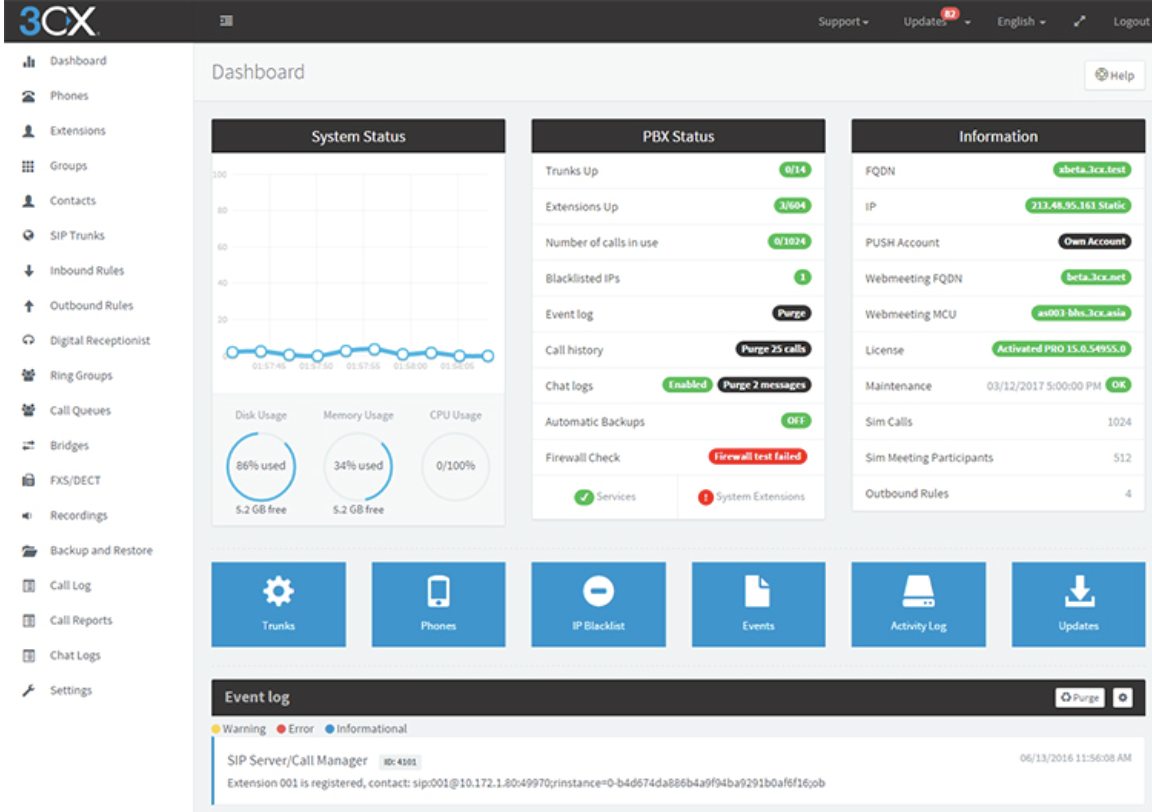Open the Activity Log tile
Screen dimensions: 1152x812
coord(918,604)
